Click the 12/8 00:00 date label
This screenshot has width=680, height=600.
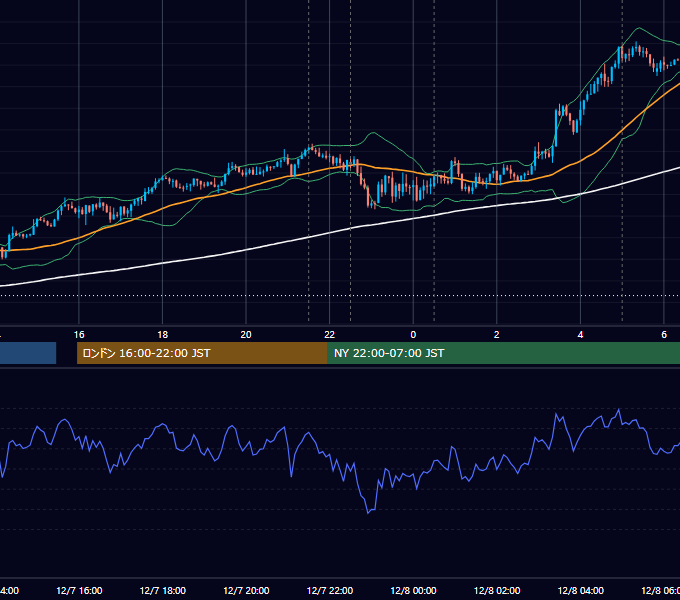click(x=413, y=590)
